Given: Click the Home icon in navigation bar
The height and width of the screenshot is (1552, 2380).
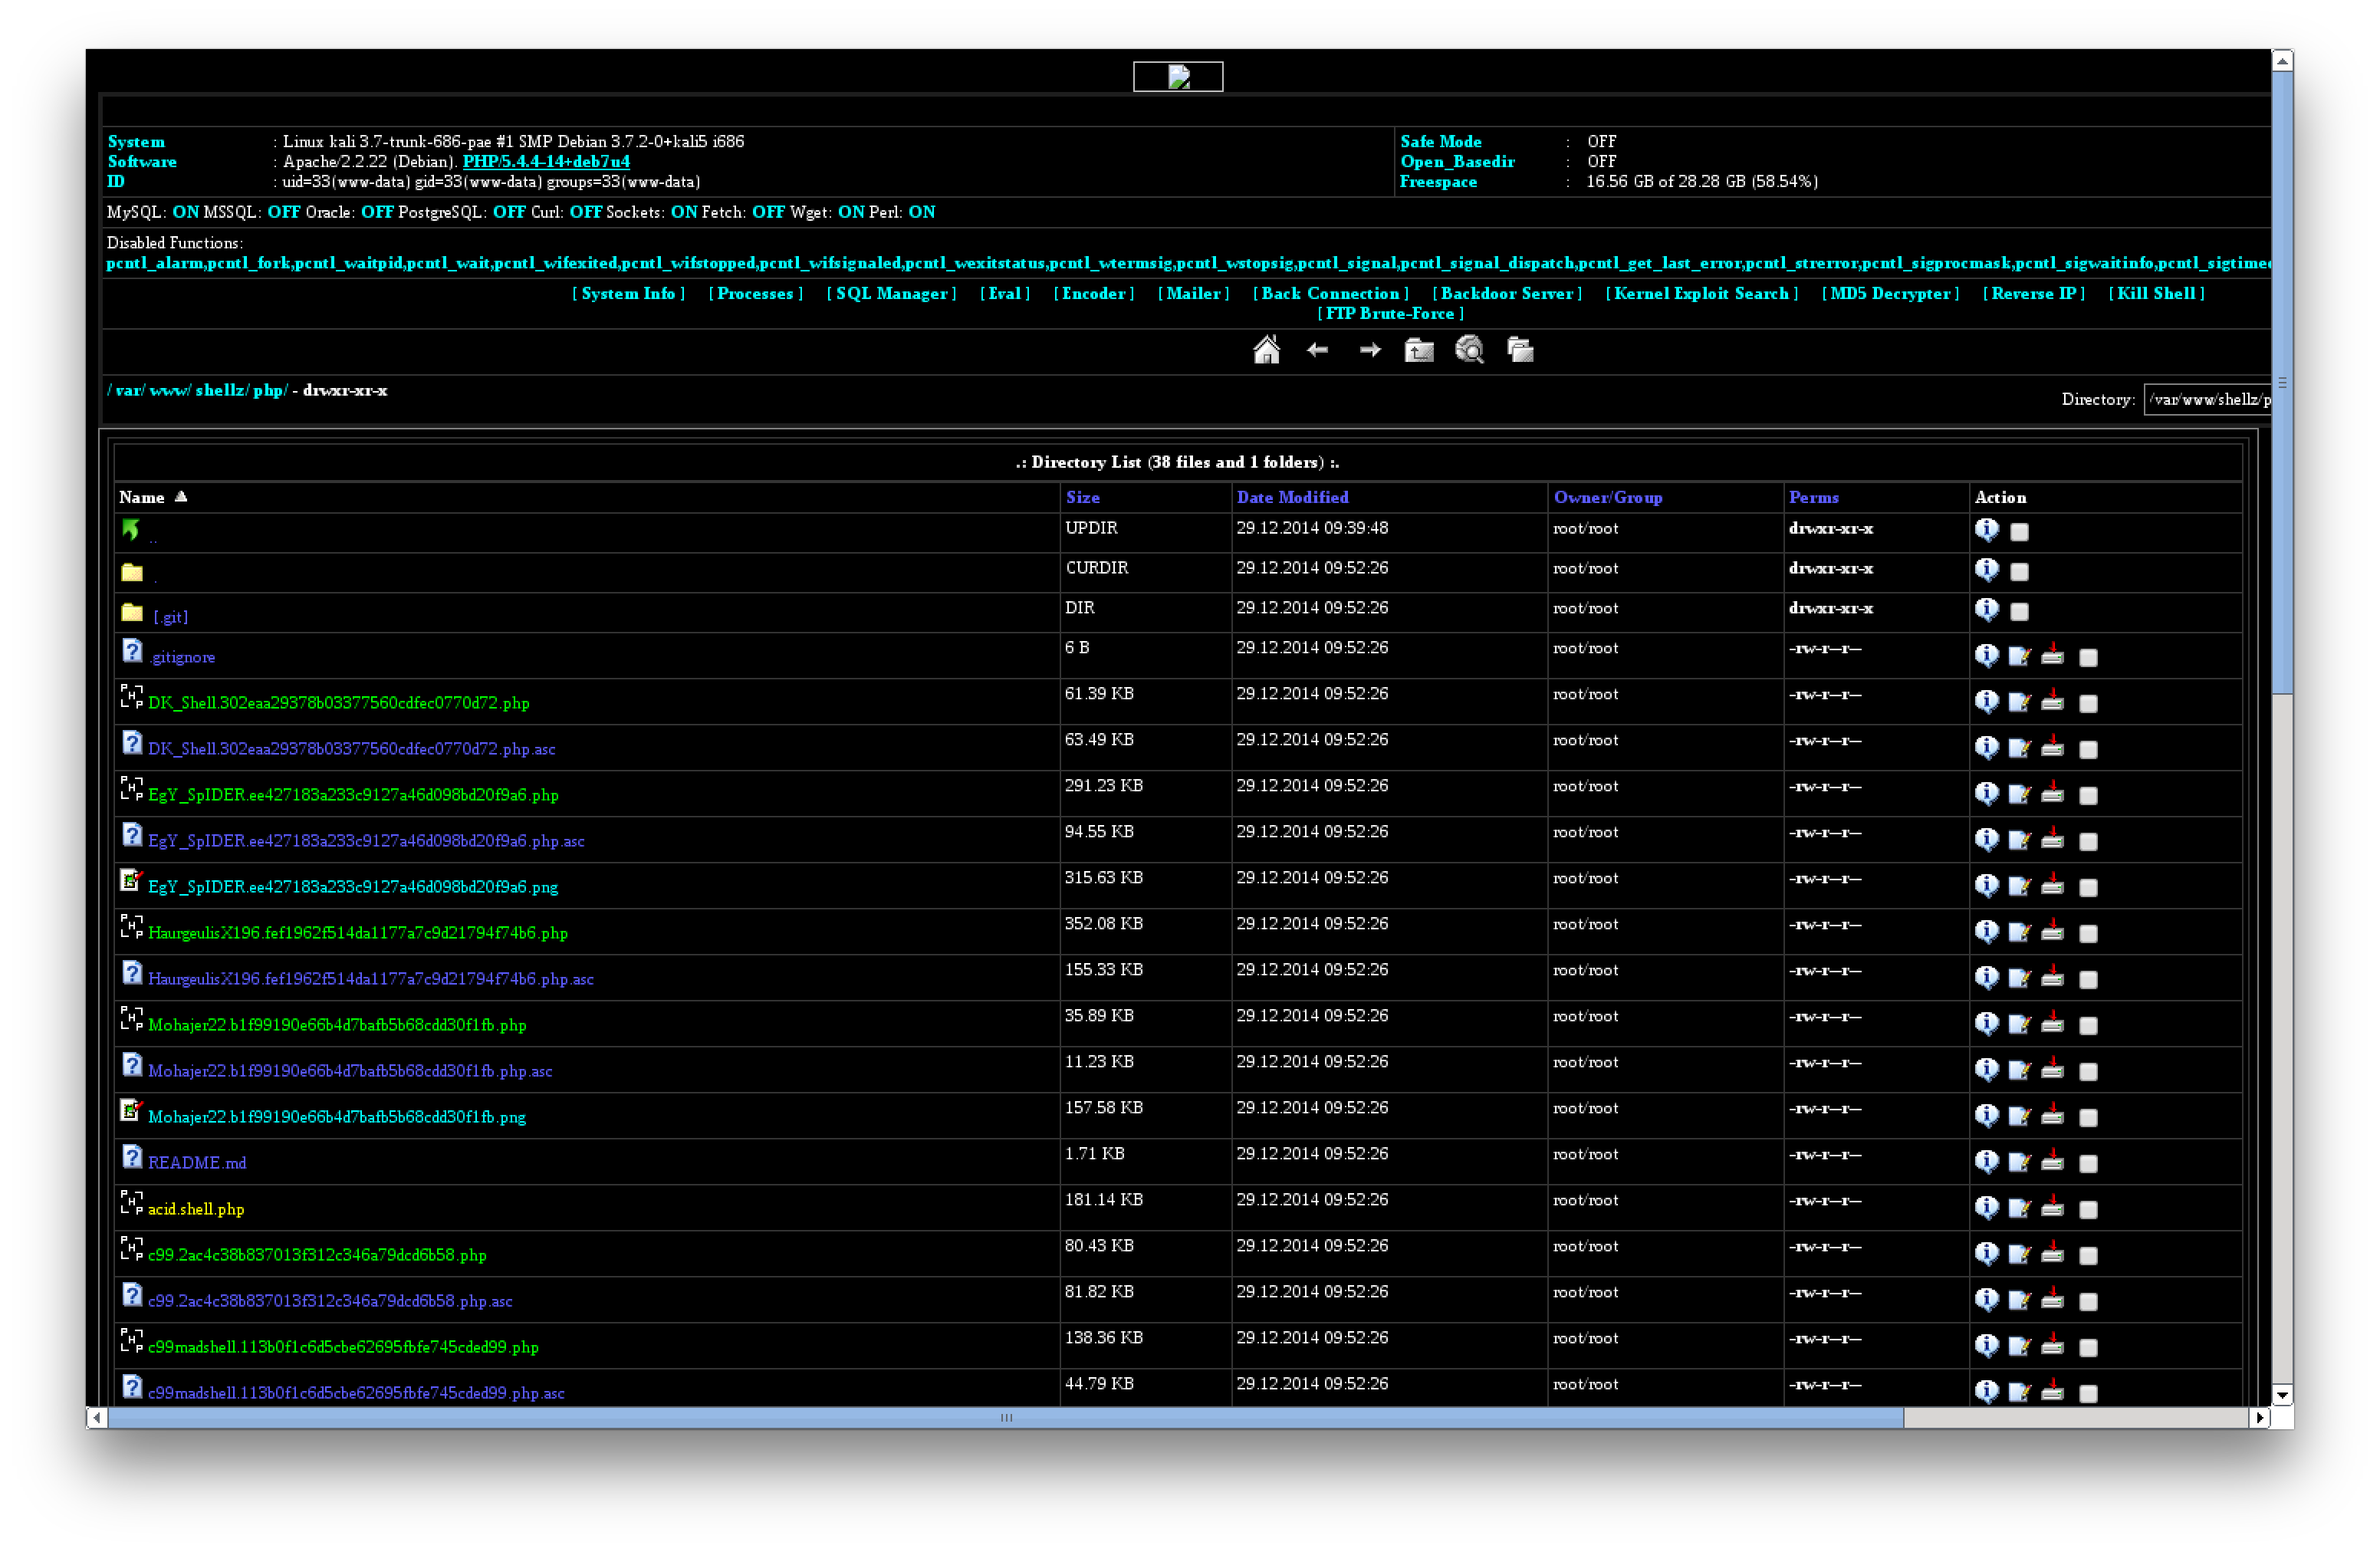Looking at the screenshot, I should pyautogui.click(x=1266, y=350).
